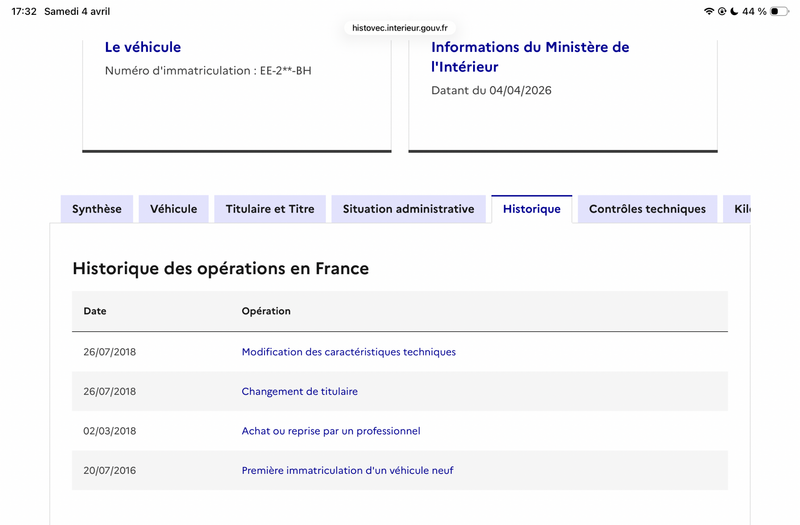
Task: Show the partially hidden tab after Contrôles techniques
Action: pyautogui.click(x=740, y=209)
